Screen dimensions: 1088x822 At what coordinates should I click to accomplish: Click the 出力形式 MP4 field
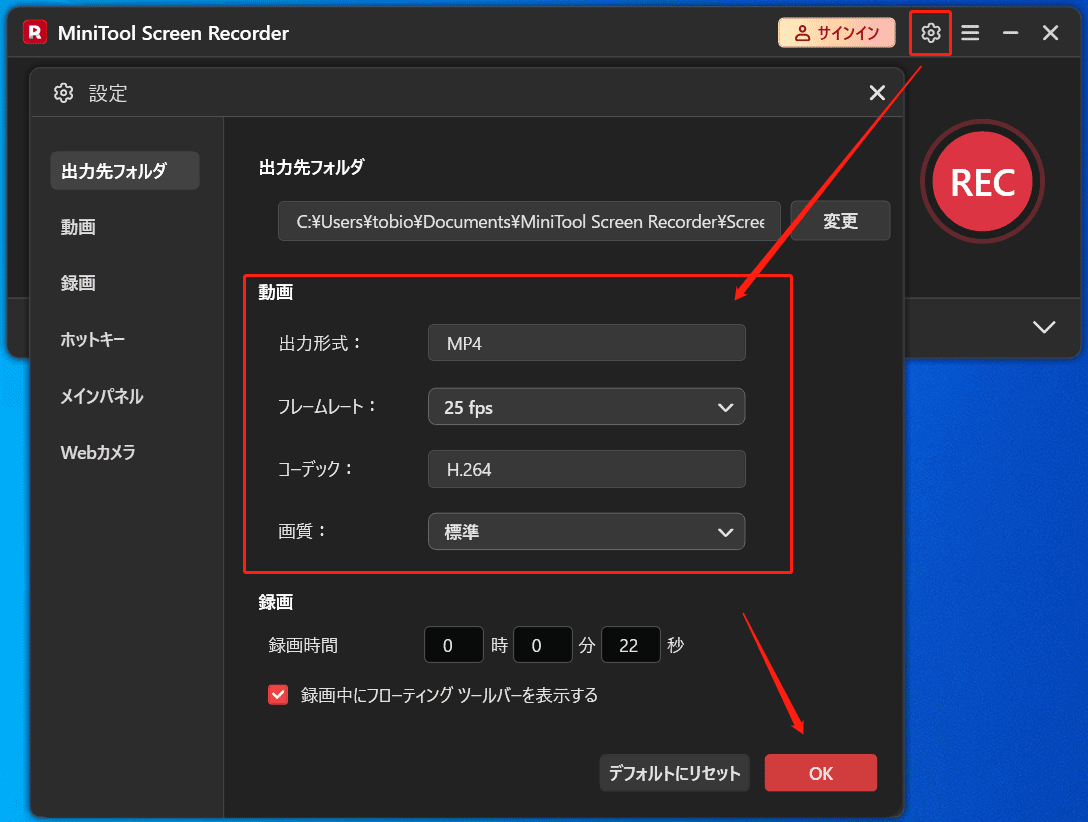pos(587,343)
